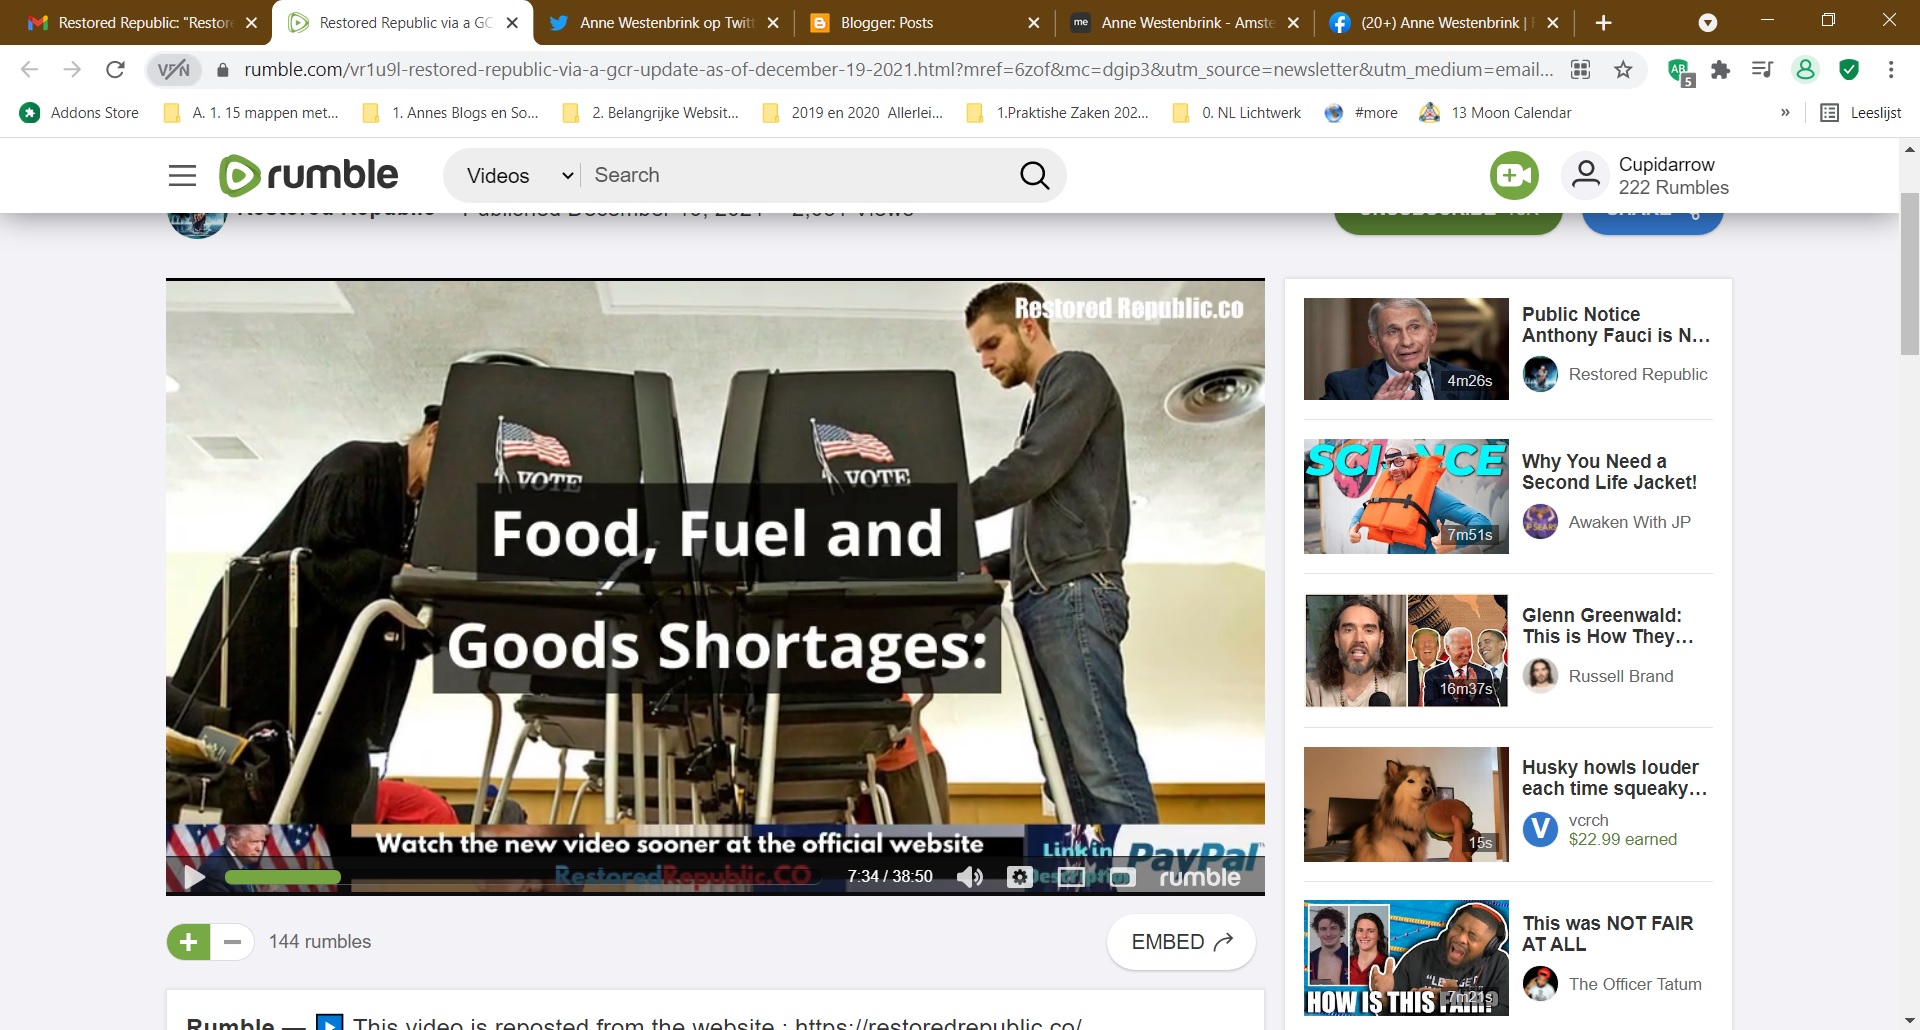Click the 144 rumbles count

(x=319, y=942)
